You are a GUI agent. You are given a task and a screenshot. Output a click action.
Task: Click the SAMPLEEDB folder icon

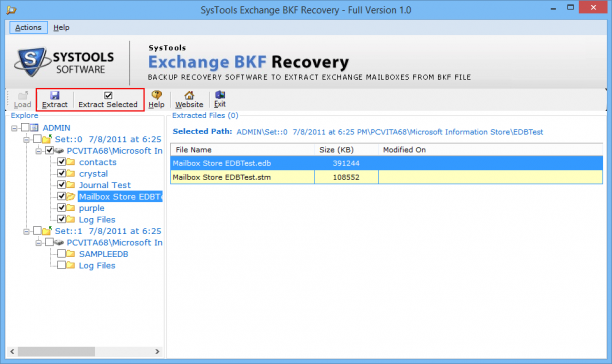point(71,254)
